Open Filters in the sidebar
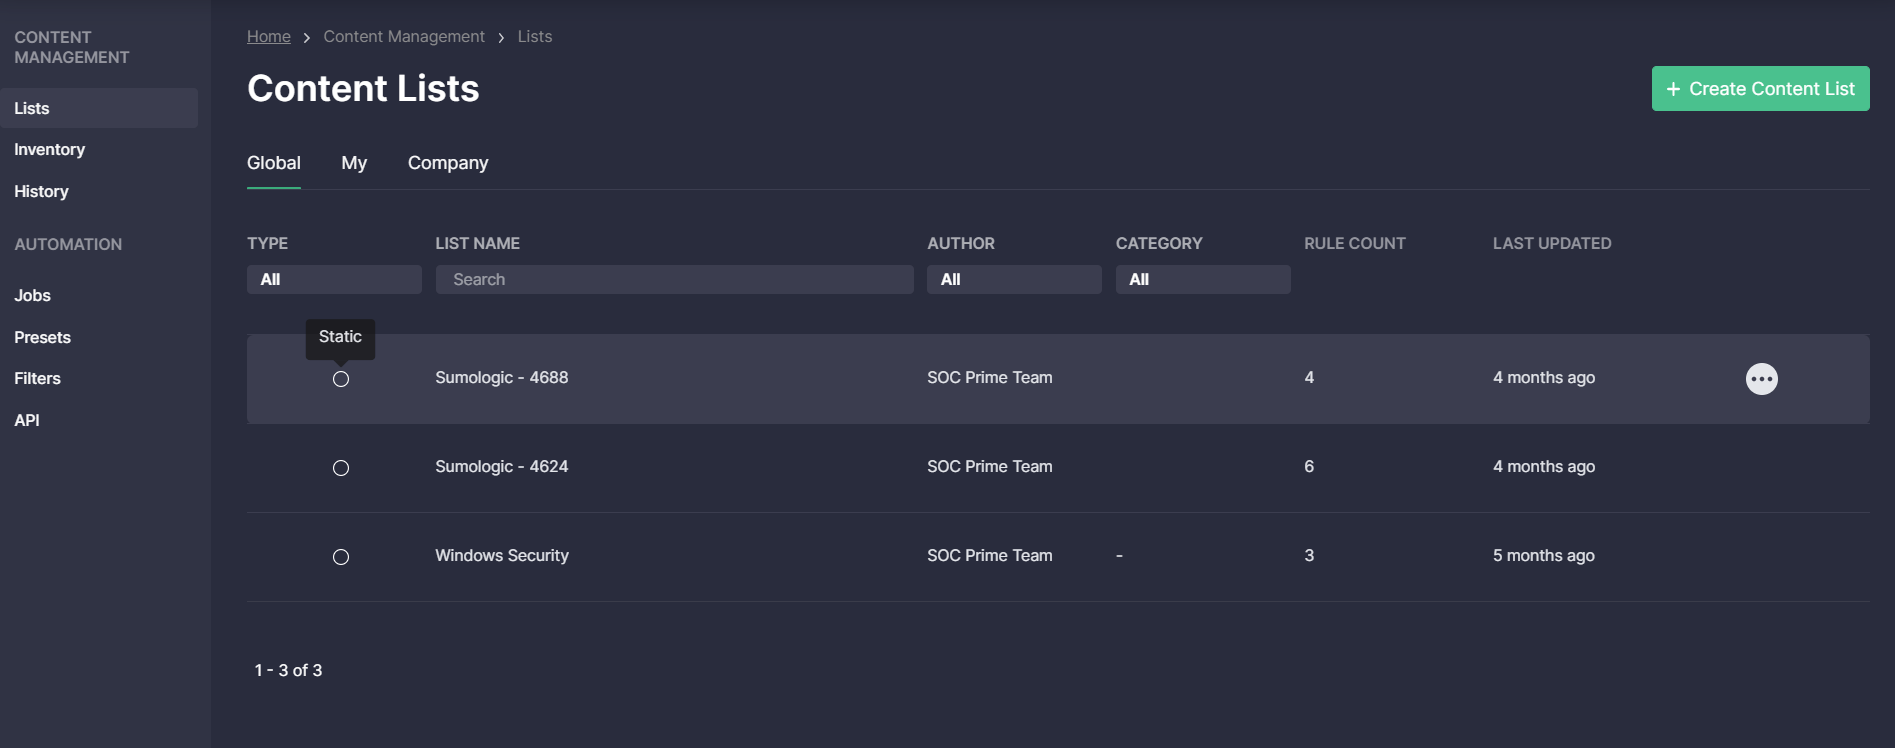Viewport: 1895px width, 748px height. (37, 378)
